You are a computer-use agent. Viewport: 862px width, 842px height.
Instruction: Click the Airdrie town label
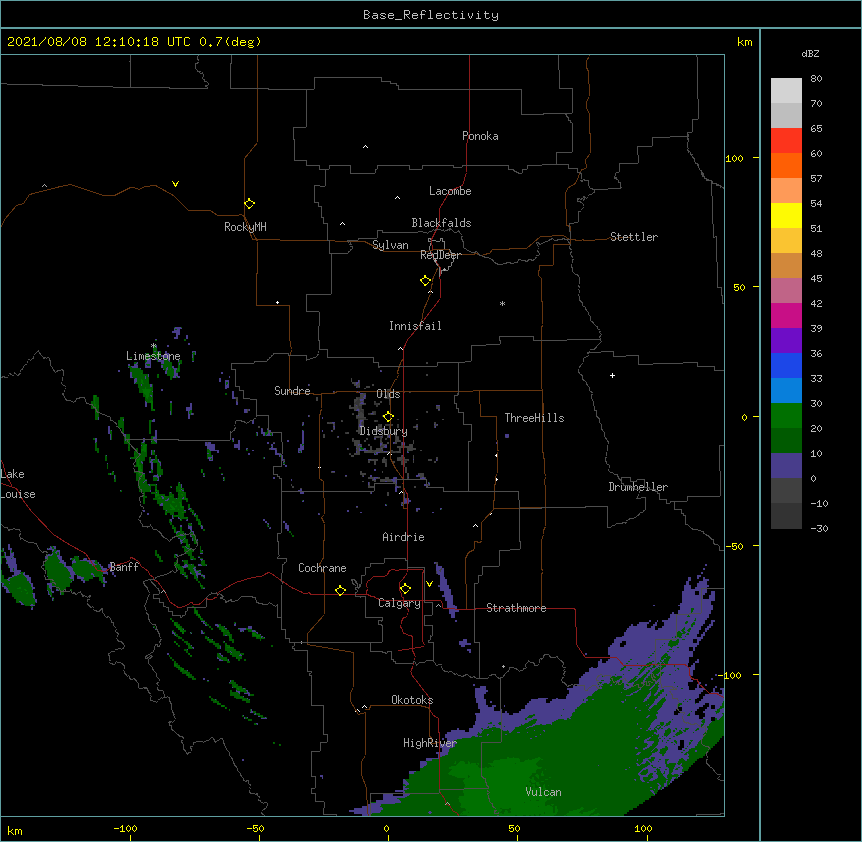pyautogui.click(x=404, y=537)
